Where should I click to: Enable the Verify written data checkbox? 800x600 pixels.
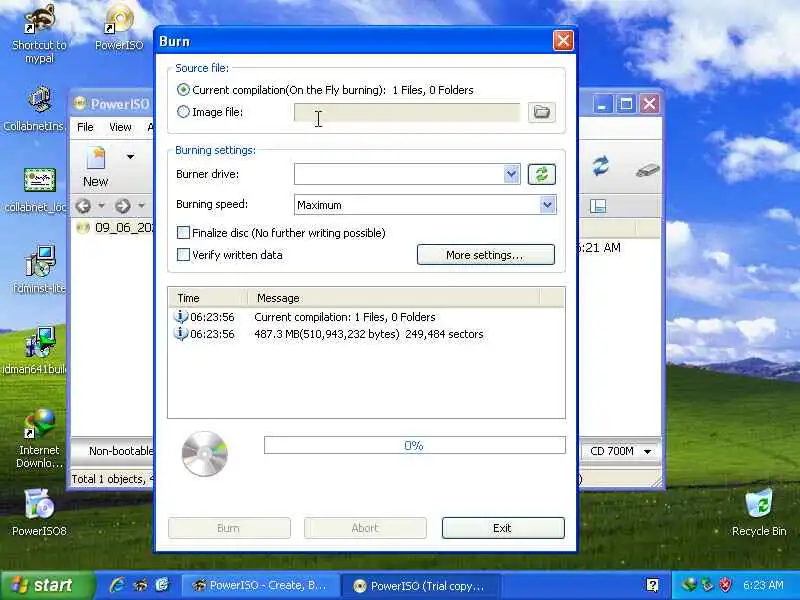pos(183,255)
